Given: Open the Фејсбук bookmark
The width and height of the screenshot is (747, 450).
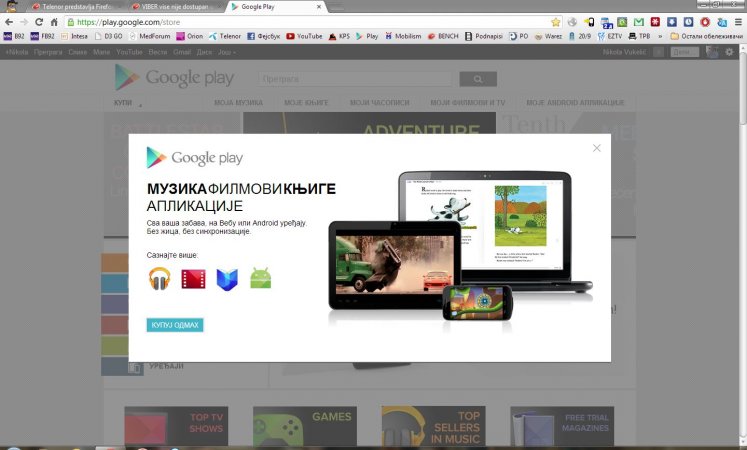Looking at the screenshot, I should [x=263, y=36].
